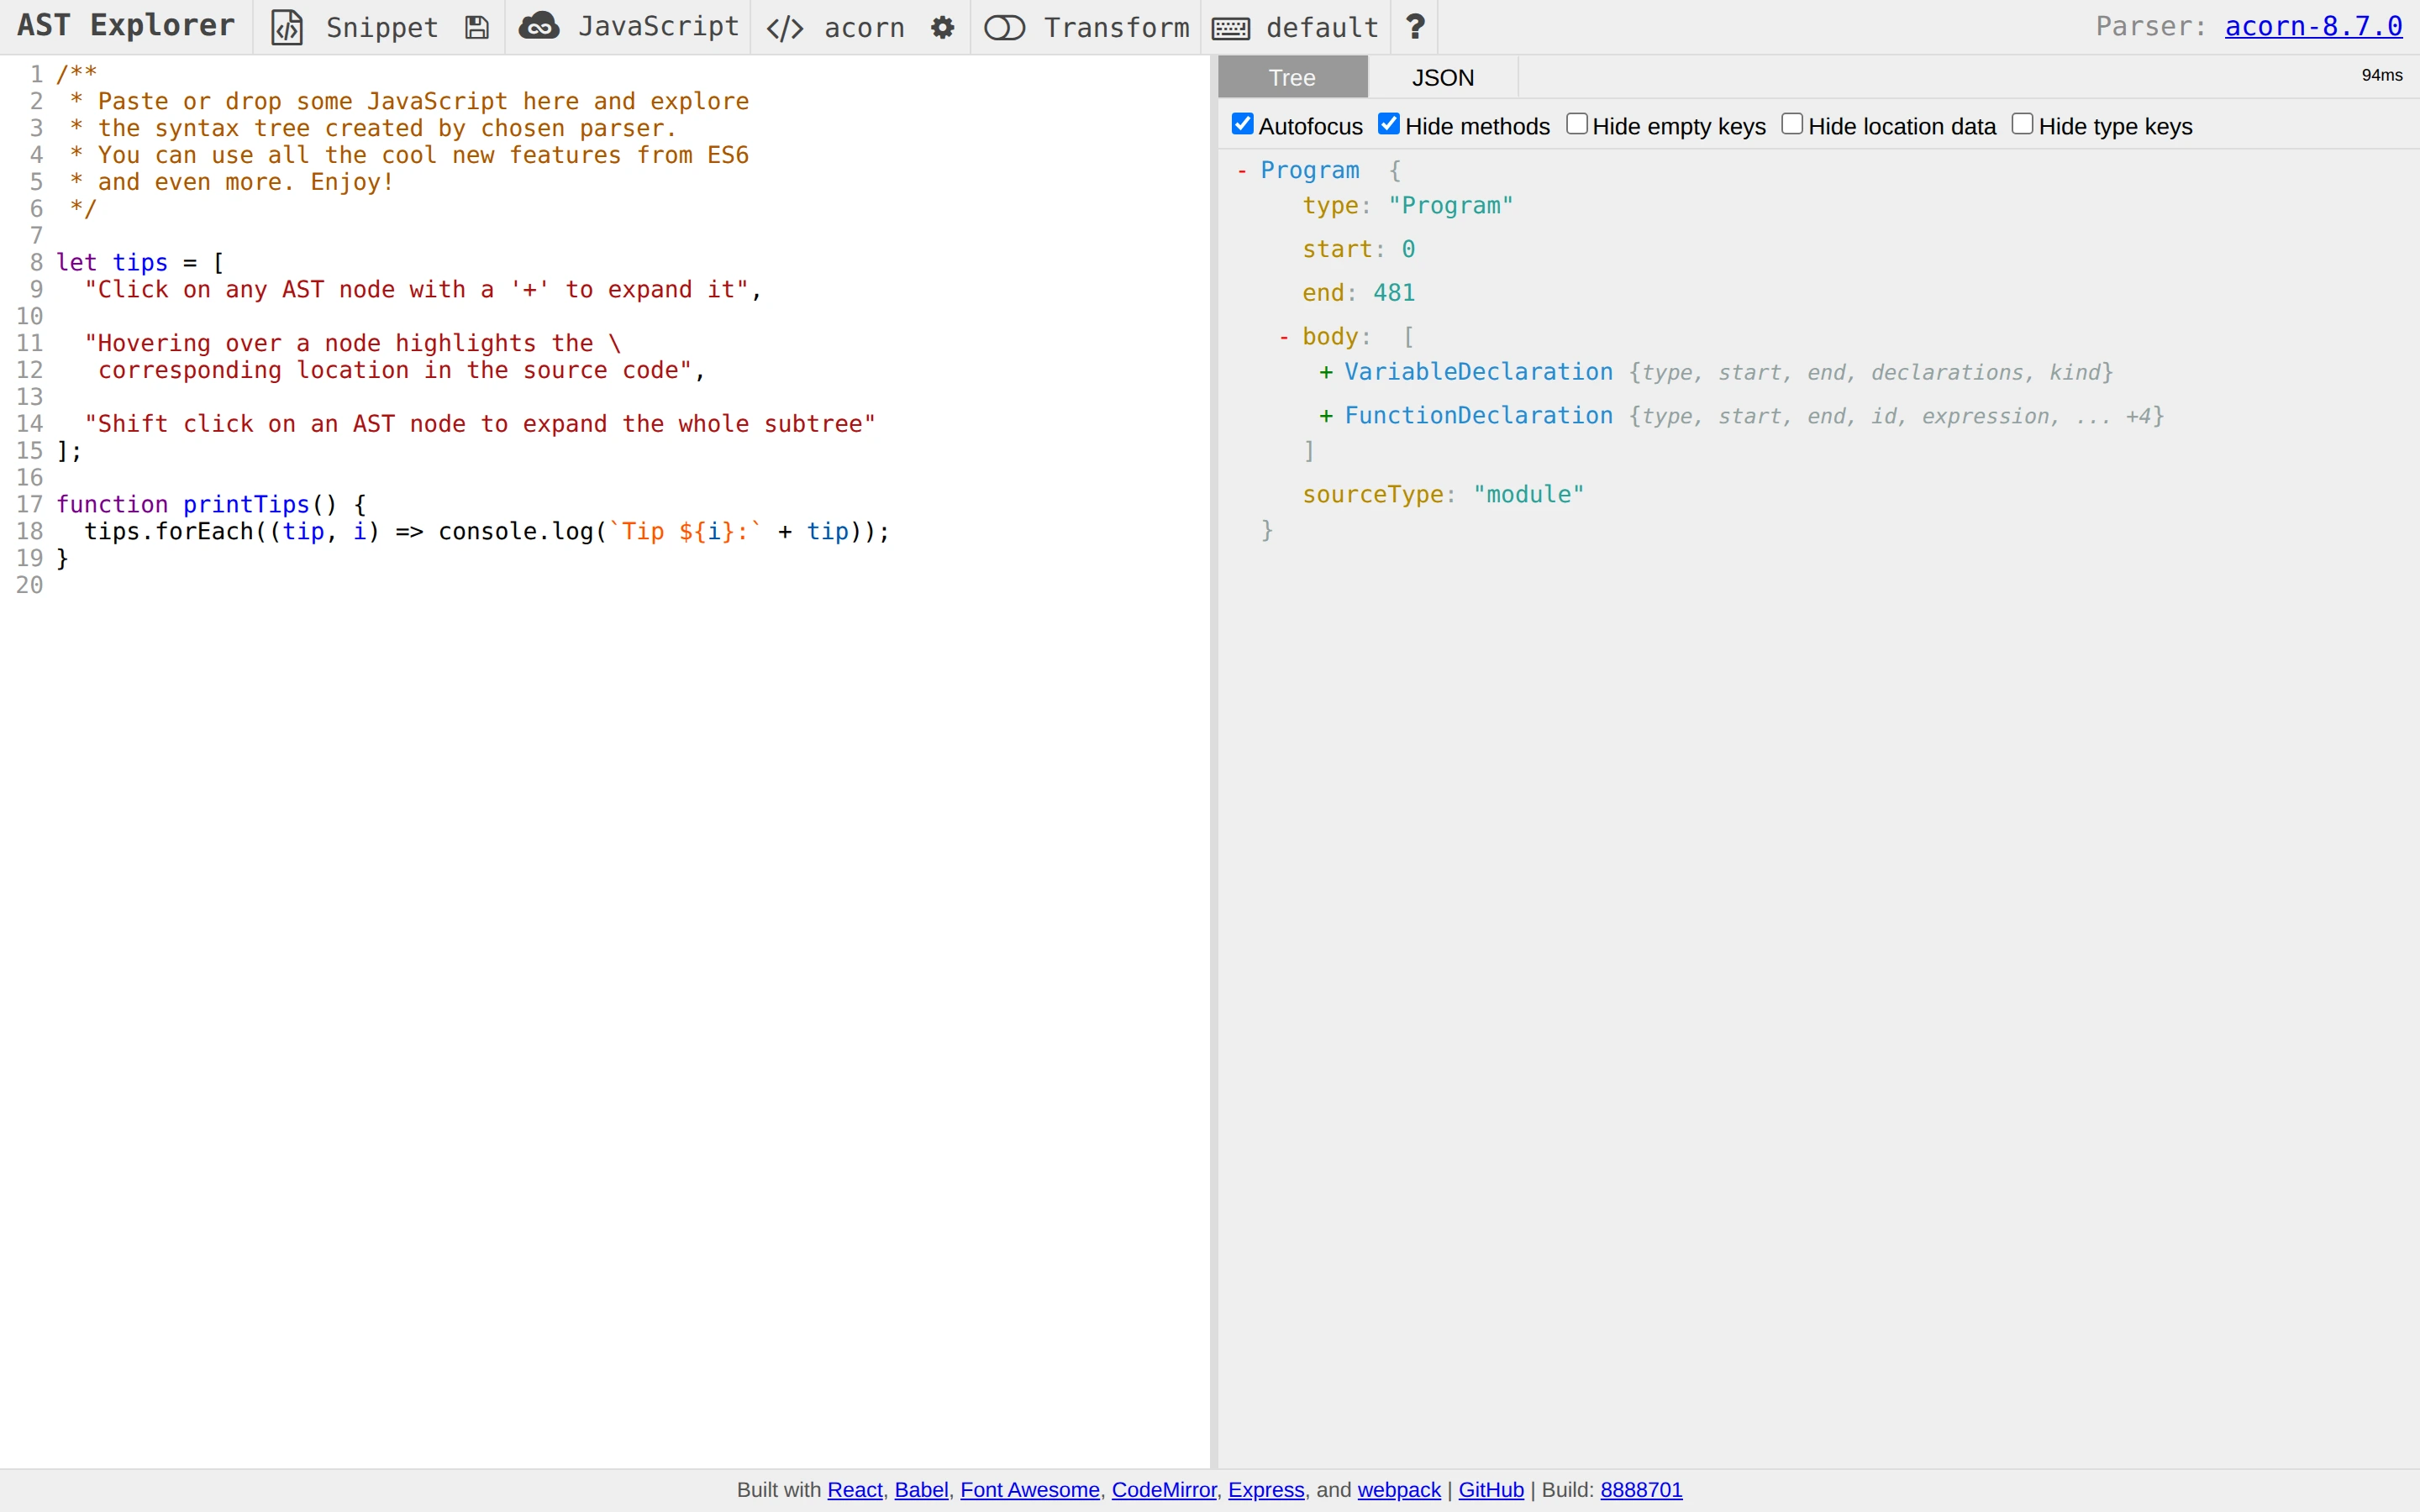Click the forEach call on line 18
2420x1512 pixels.
(204, 532)
